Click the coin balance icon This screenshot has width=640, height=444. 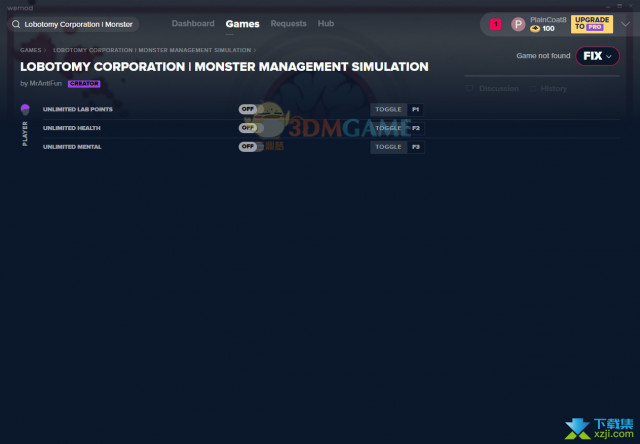535,29
